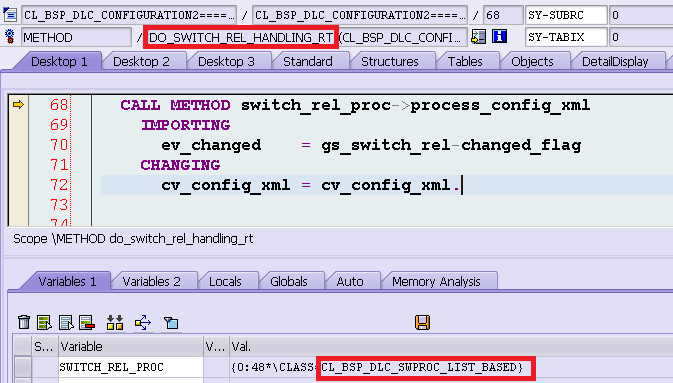Image resolution: width=673 pixels, height=383 pixels.
Task: Click the SY-SUBRC value field showing 0
Action: [x=641, y=15]
